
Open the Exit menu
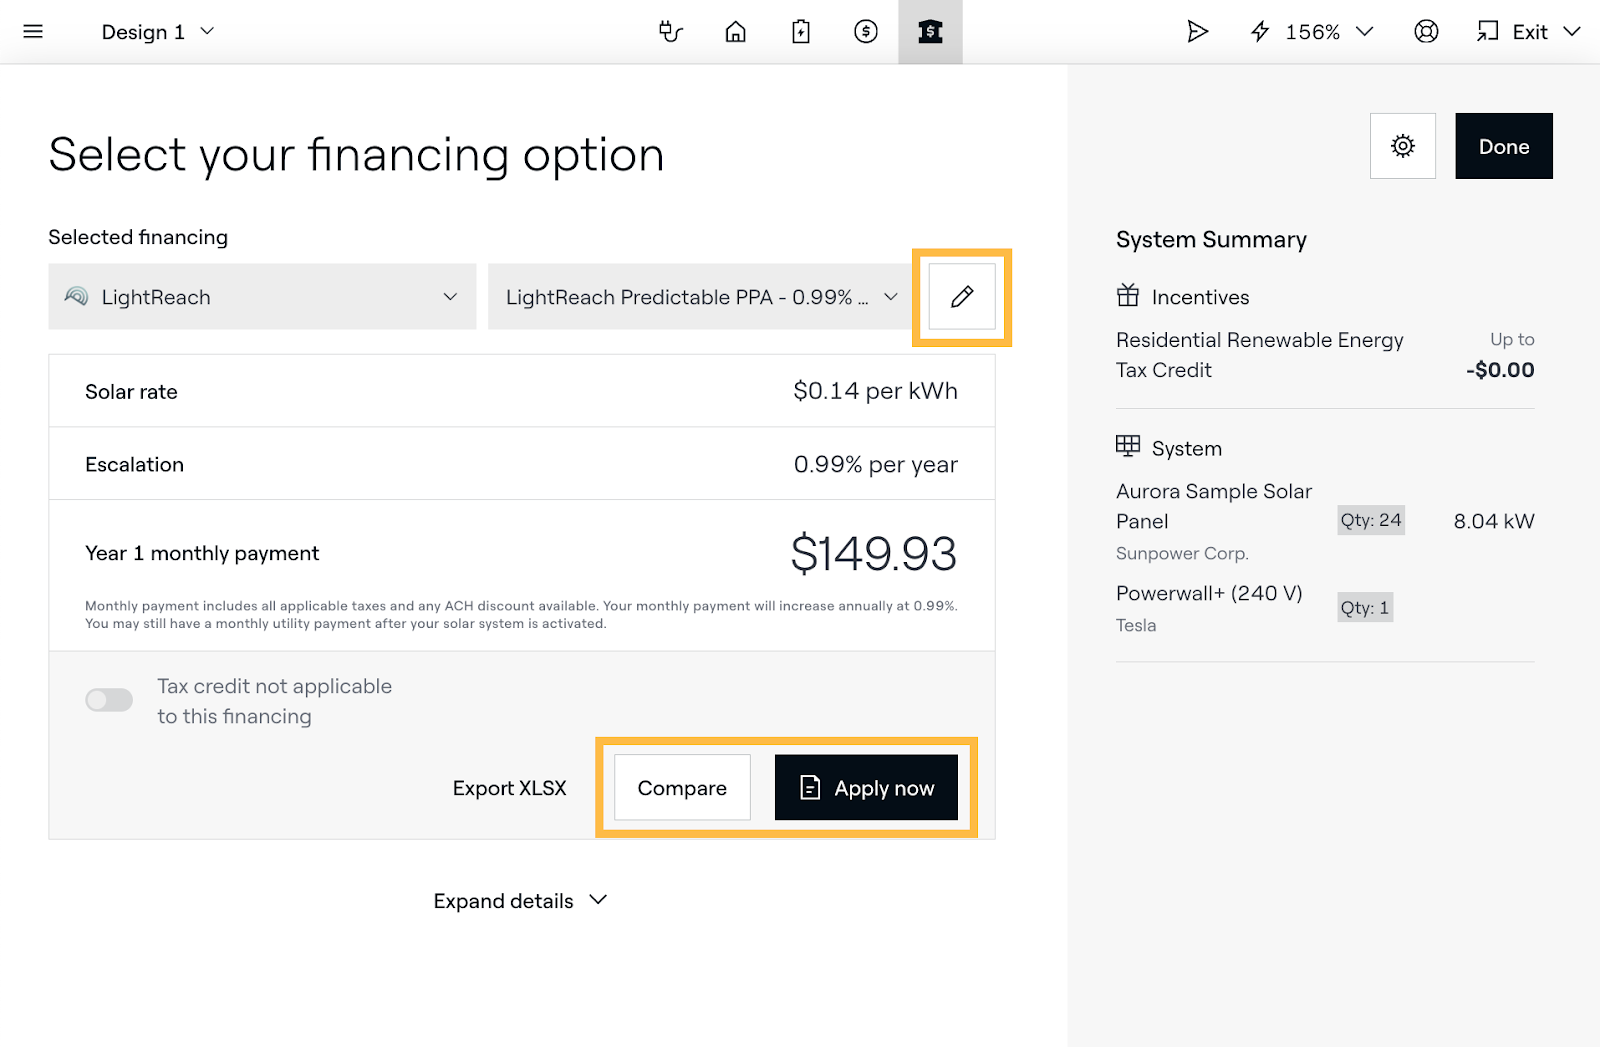click(1529, 32)
